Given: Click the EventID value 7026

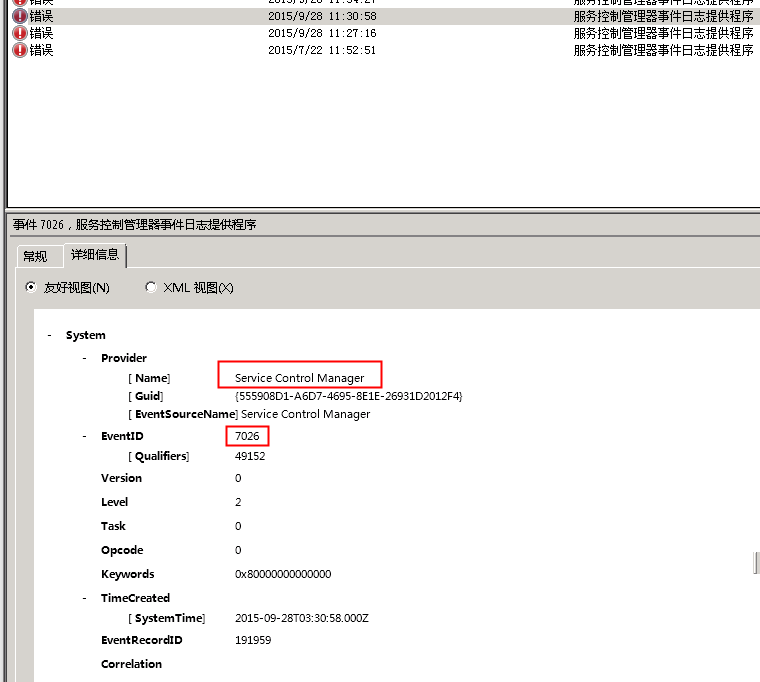Looking at the screenshot, I should [x=247, y=437].
